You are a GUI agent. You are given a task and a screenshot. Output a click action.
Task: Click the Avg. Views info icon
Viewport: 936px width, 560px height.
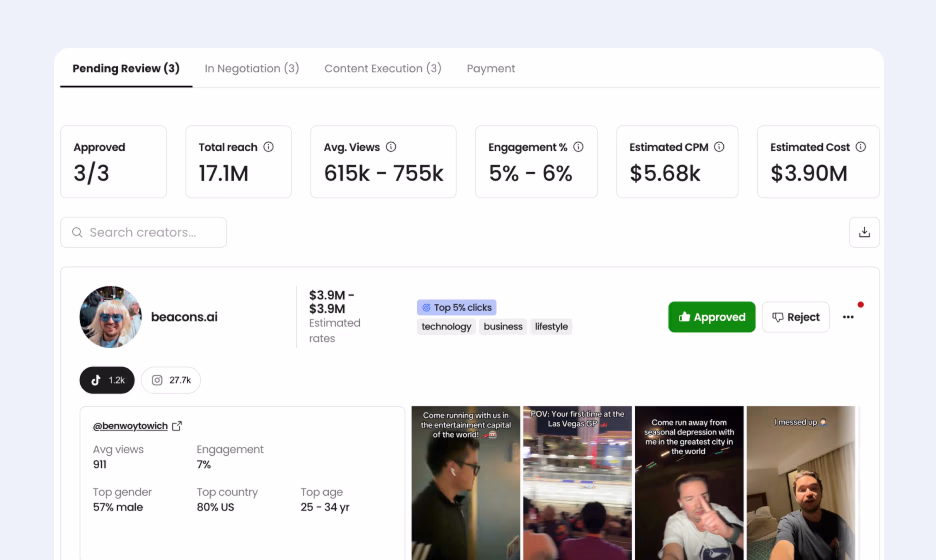coord(391,147)
